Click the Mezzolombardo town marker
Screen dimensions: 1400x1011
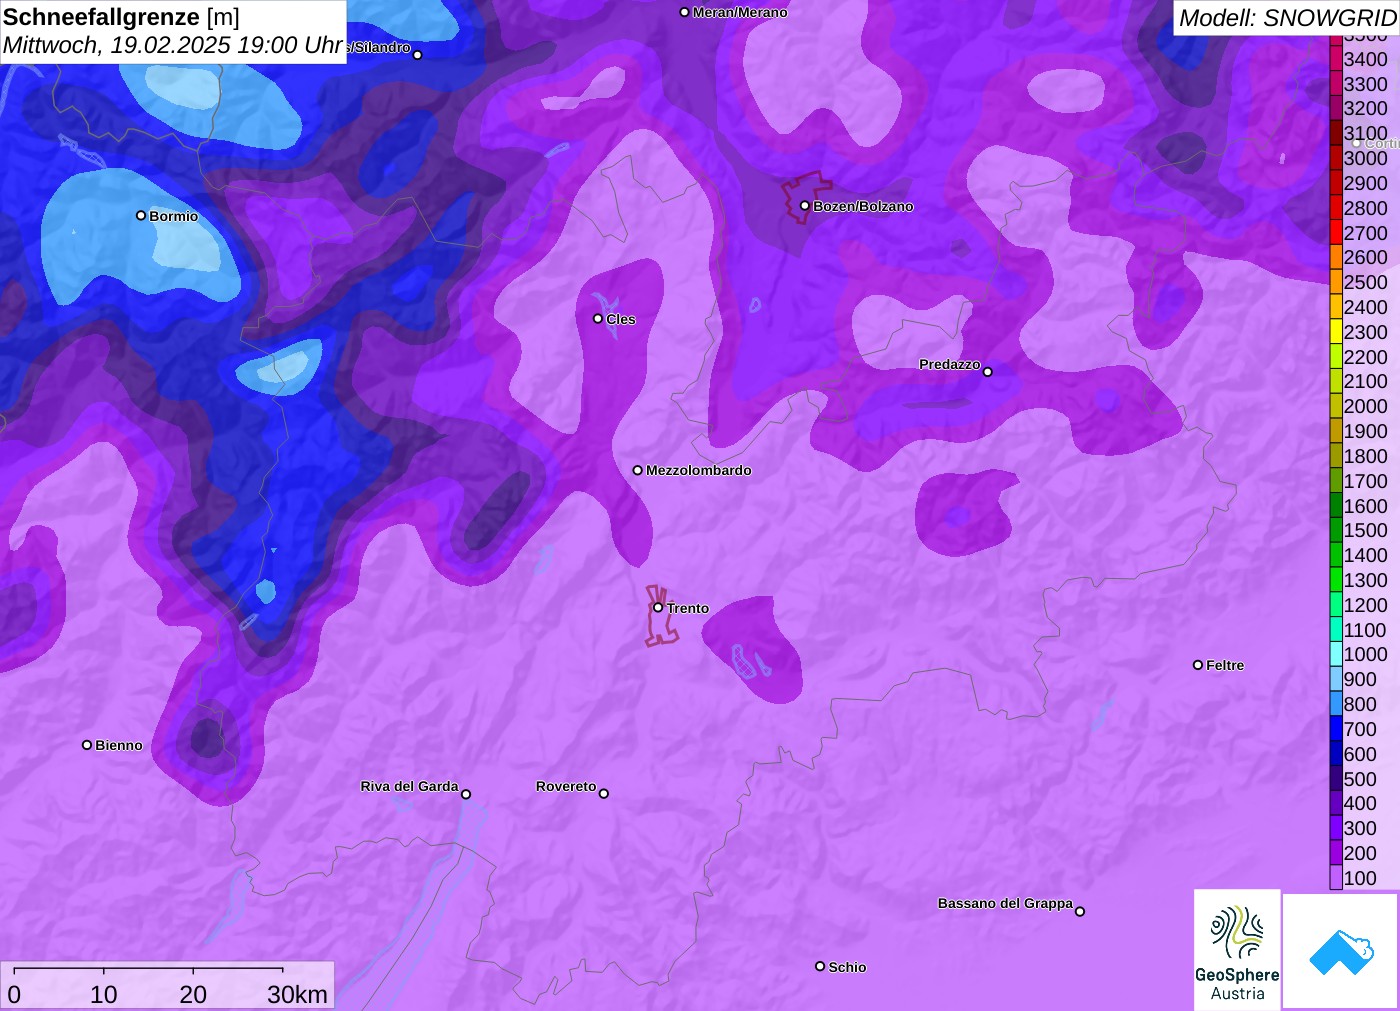[638, 470]
